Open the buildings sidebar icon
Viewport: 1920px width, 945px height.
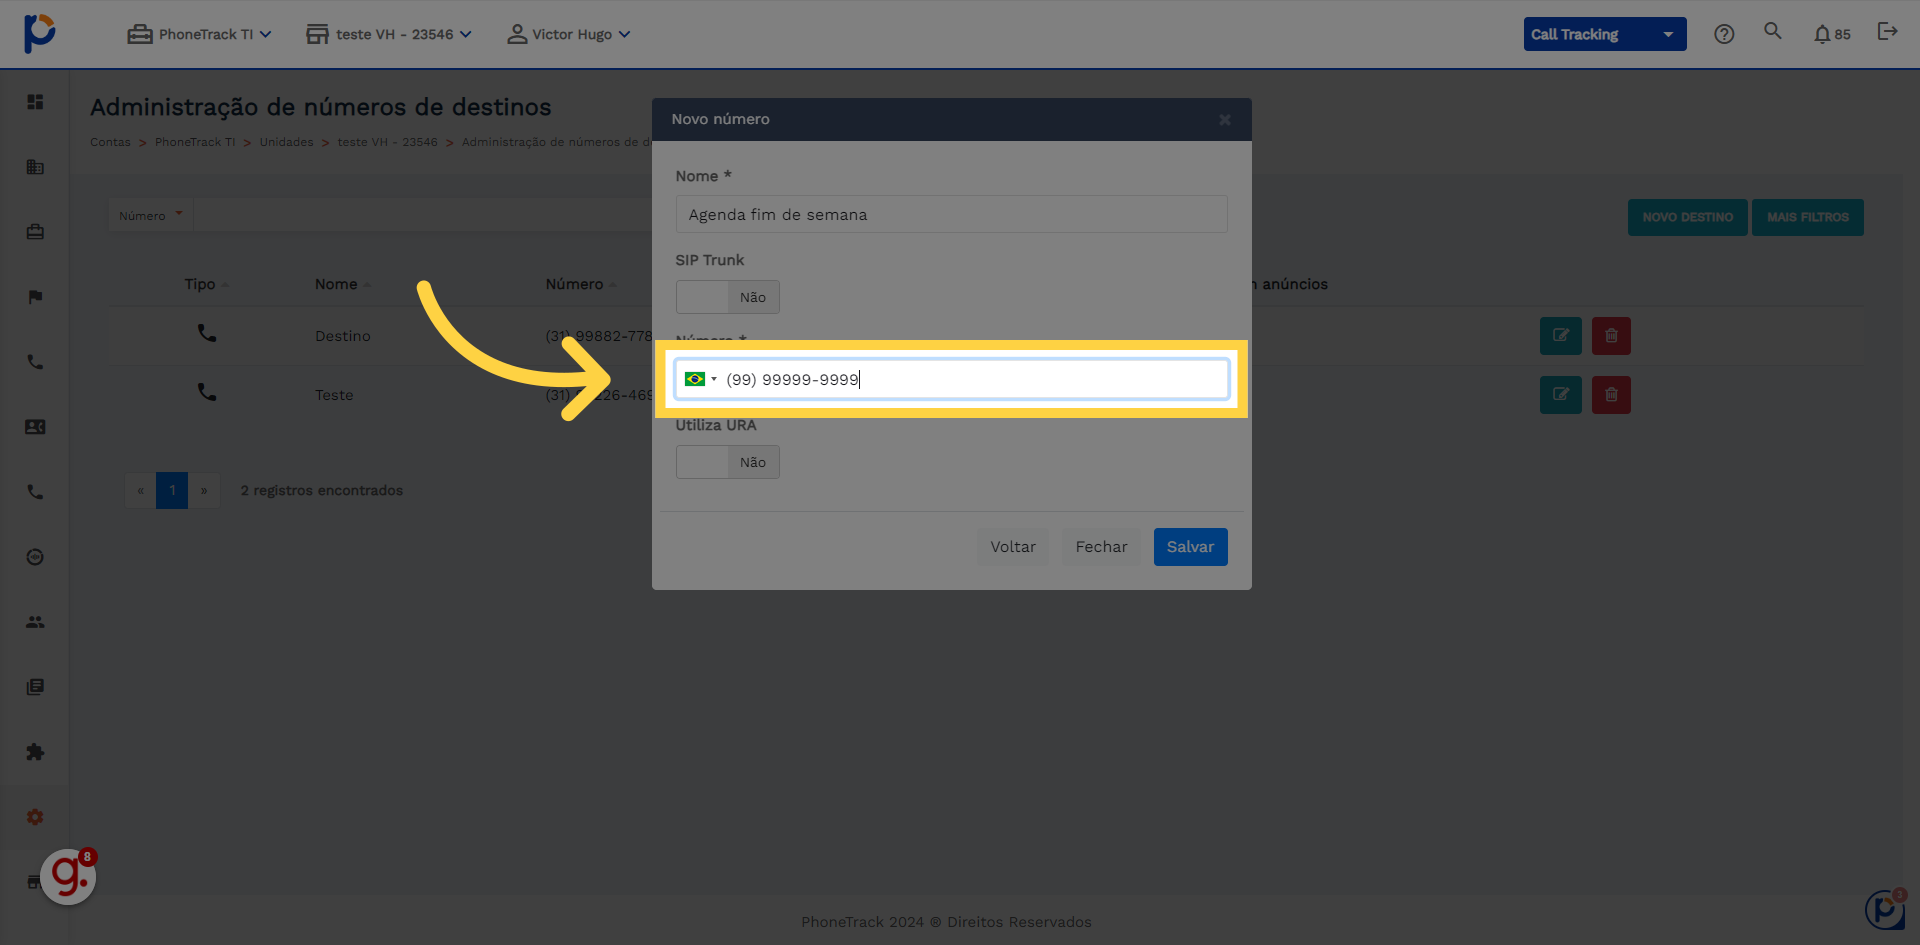[35, 167]
